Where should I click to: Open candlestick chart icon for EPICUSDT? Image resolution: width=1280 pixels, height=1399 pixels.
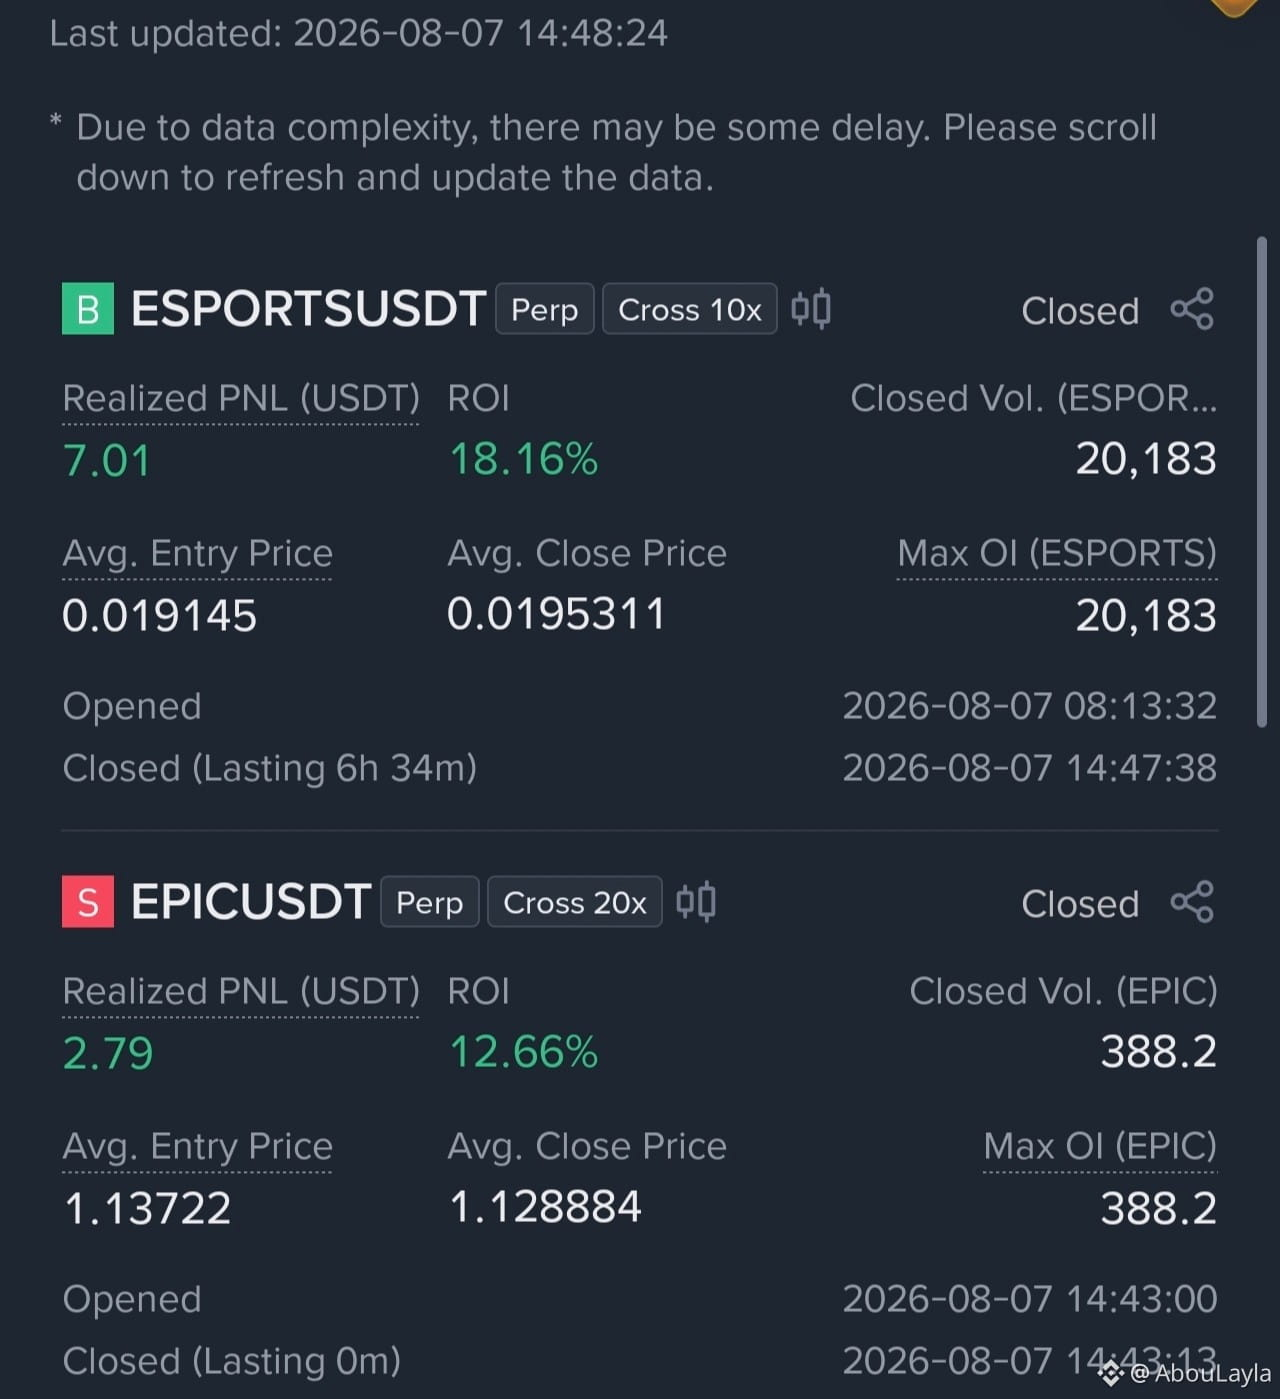(x=696, y=902)
